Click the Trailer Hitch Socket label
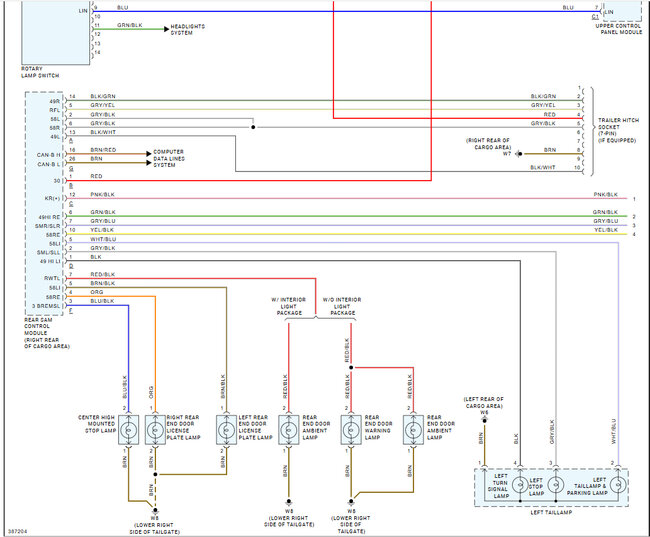The width and height of the screenshot is (650, 537). click(617, 130)
